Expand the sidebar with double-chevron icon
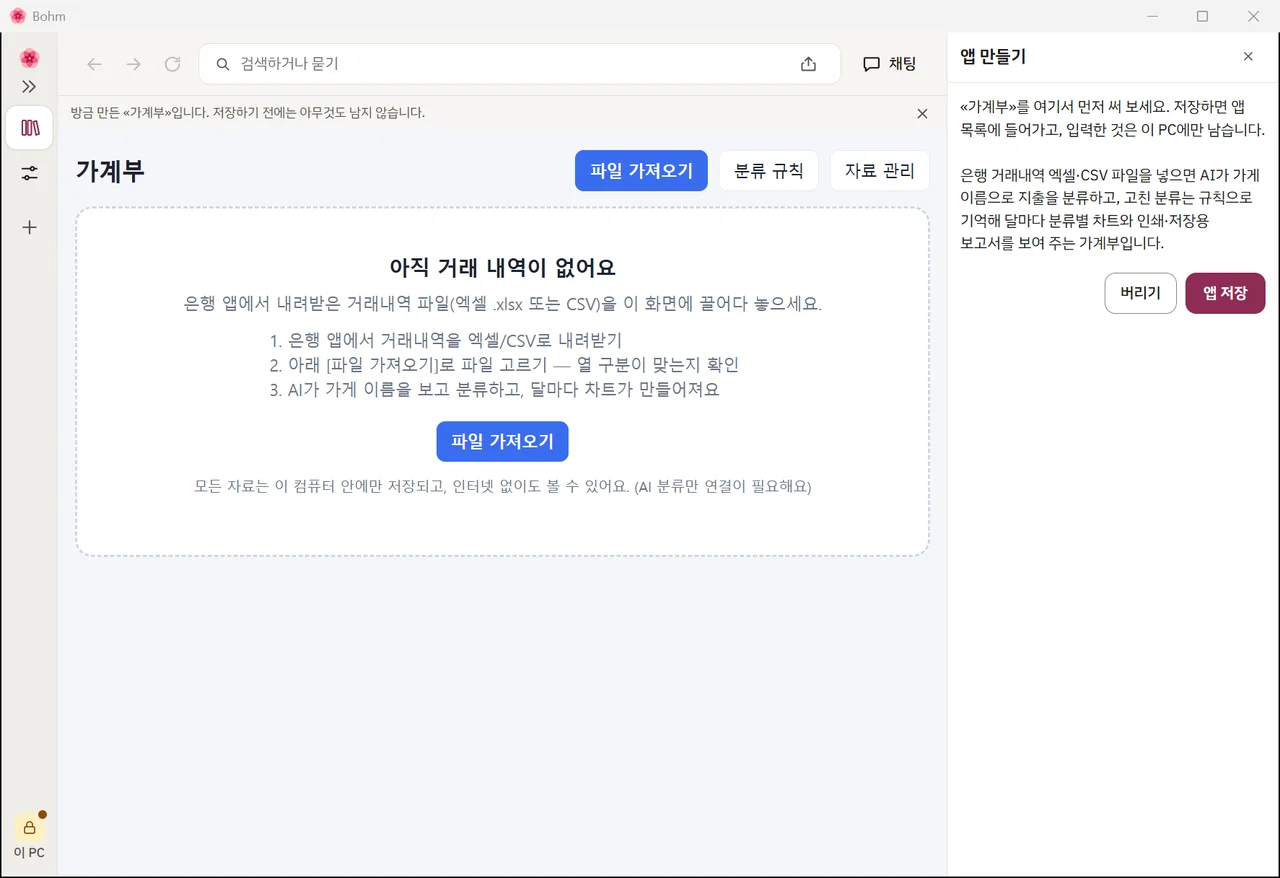This screenshot has width=1280, height=878. pyautogui.click(x=29, y=87)
